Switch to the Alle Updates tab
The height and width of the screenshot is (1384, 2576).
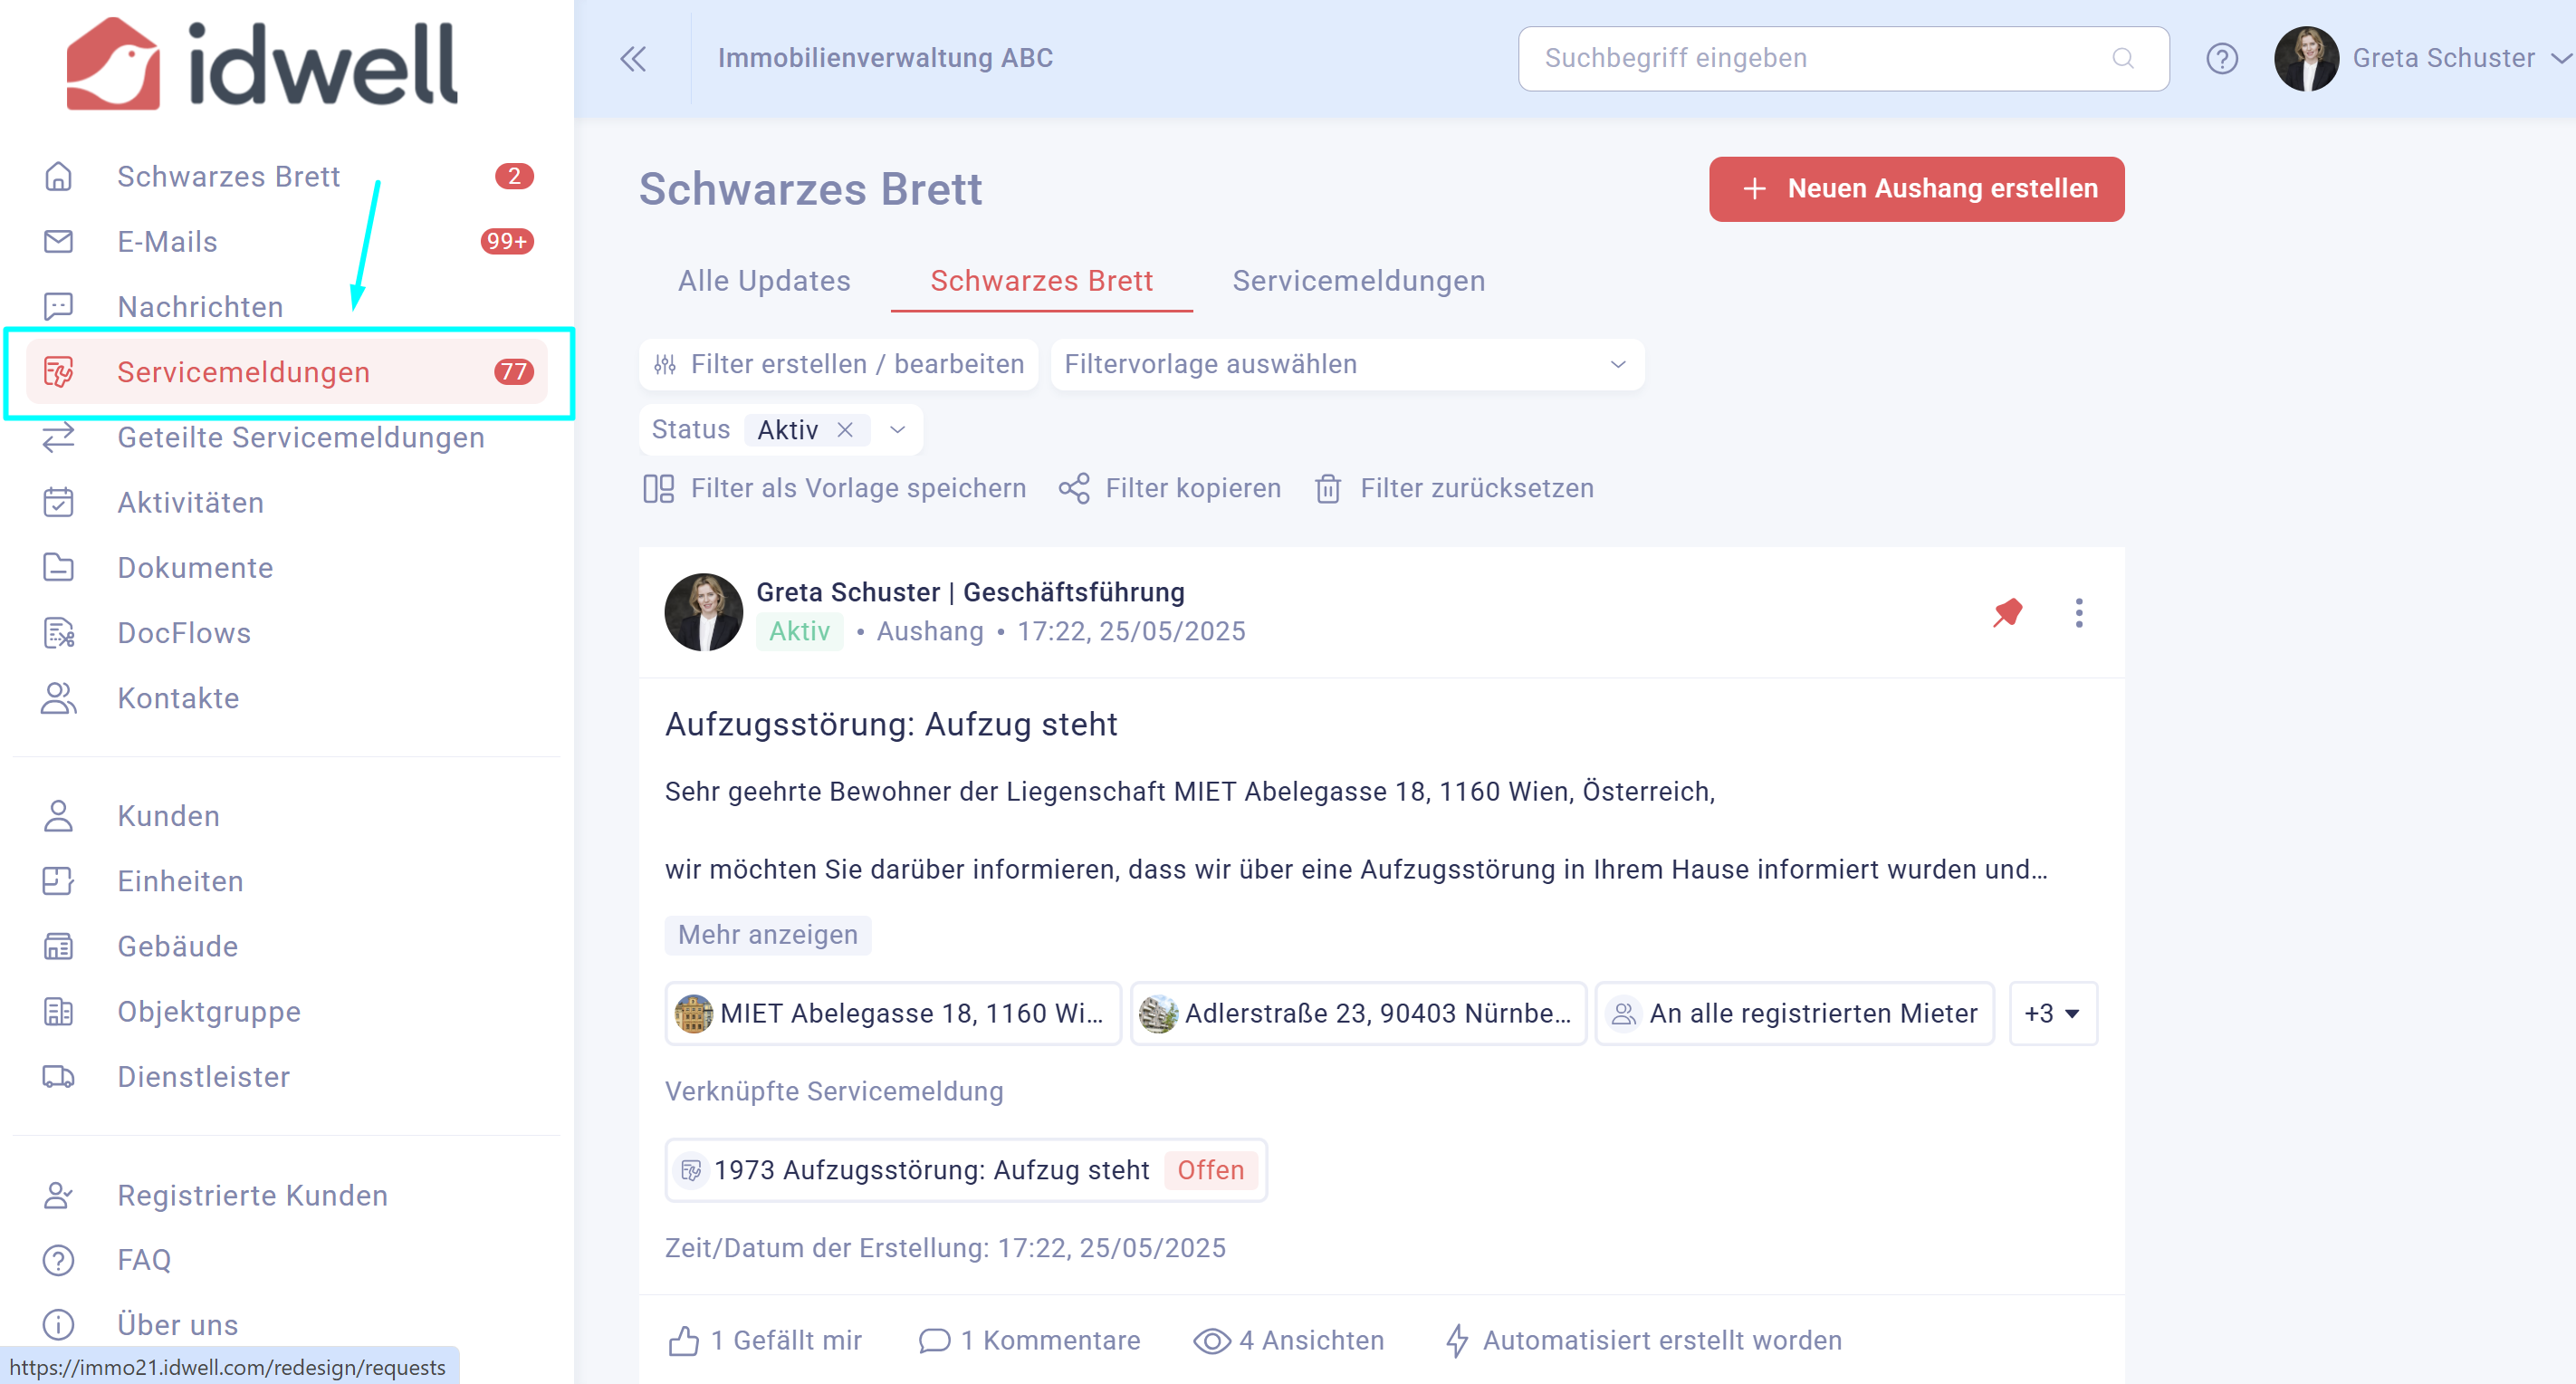[x=764, y=280]
